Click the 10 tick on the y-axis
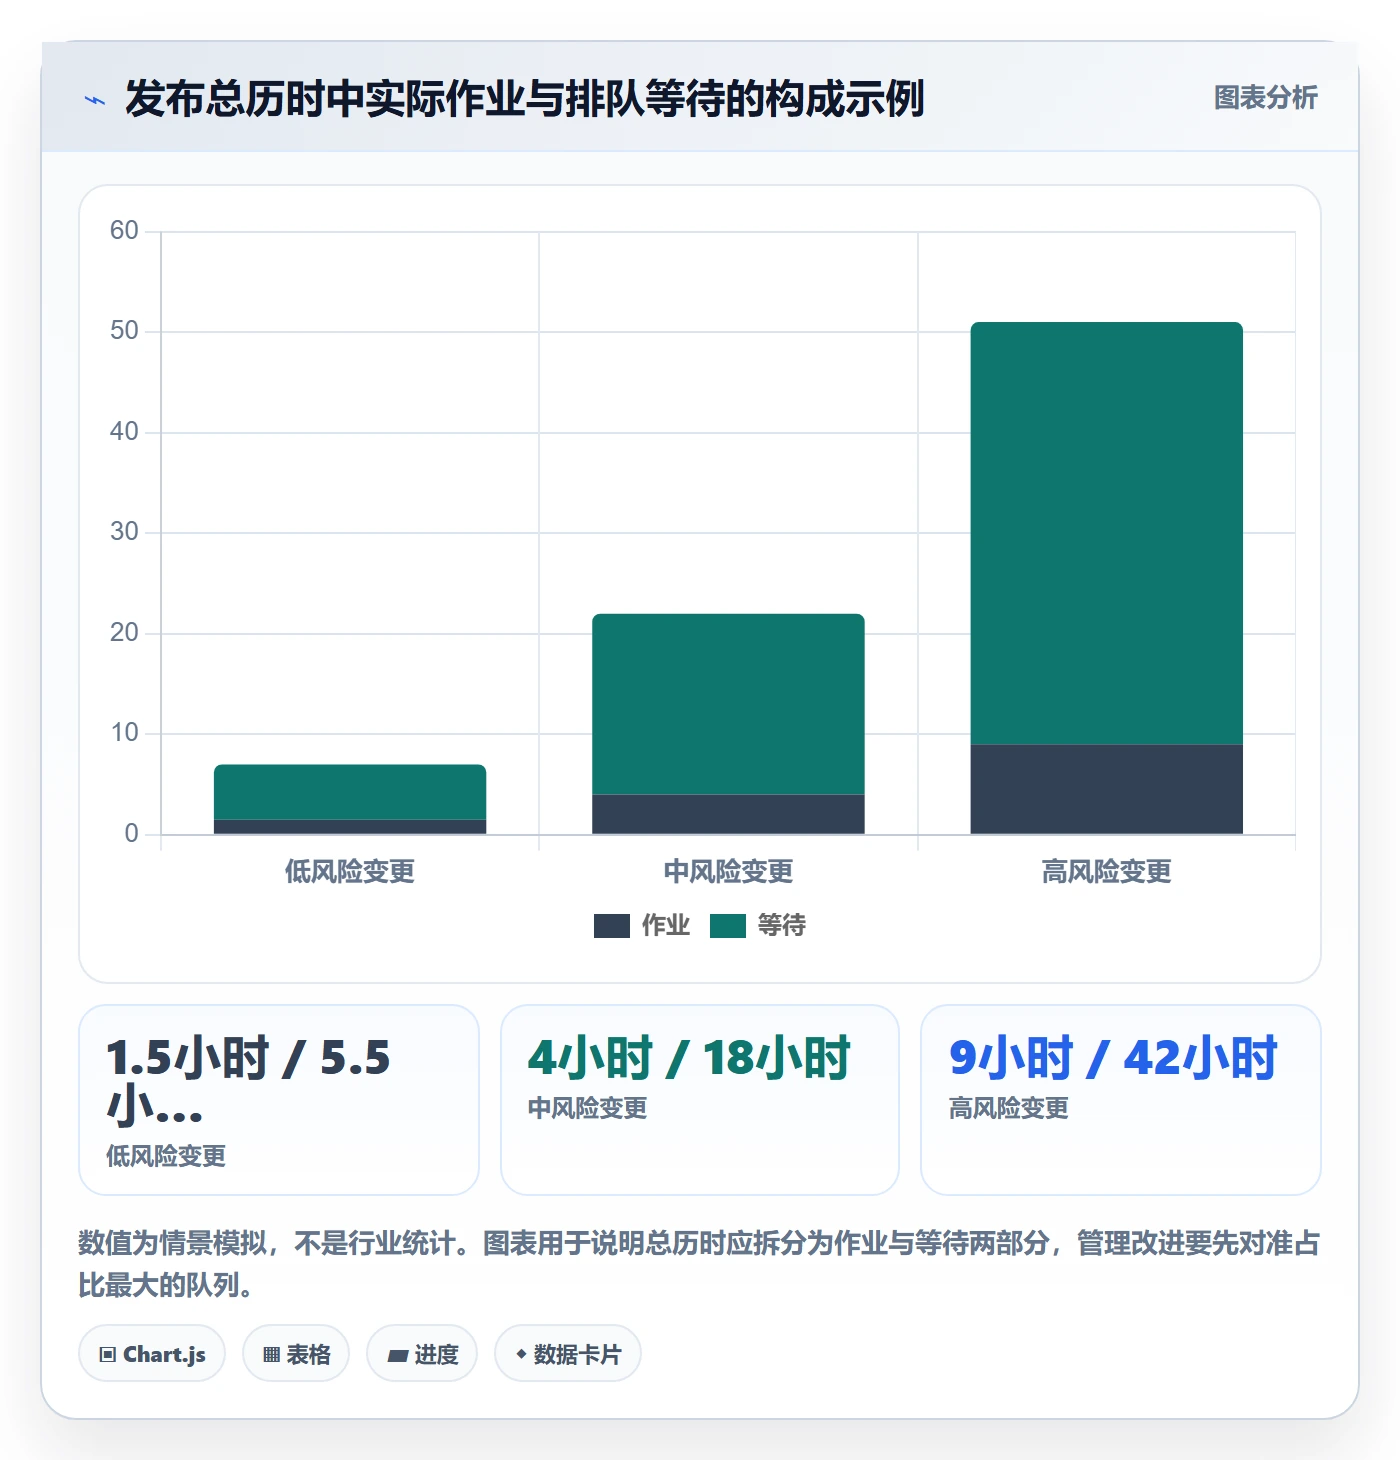Image resolution: width=1400 pixels, height=1460 pixels. coord(124,733)
